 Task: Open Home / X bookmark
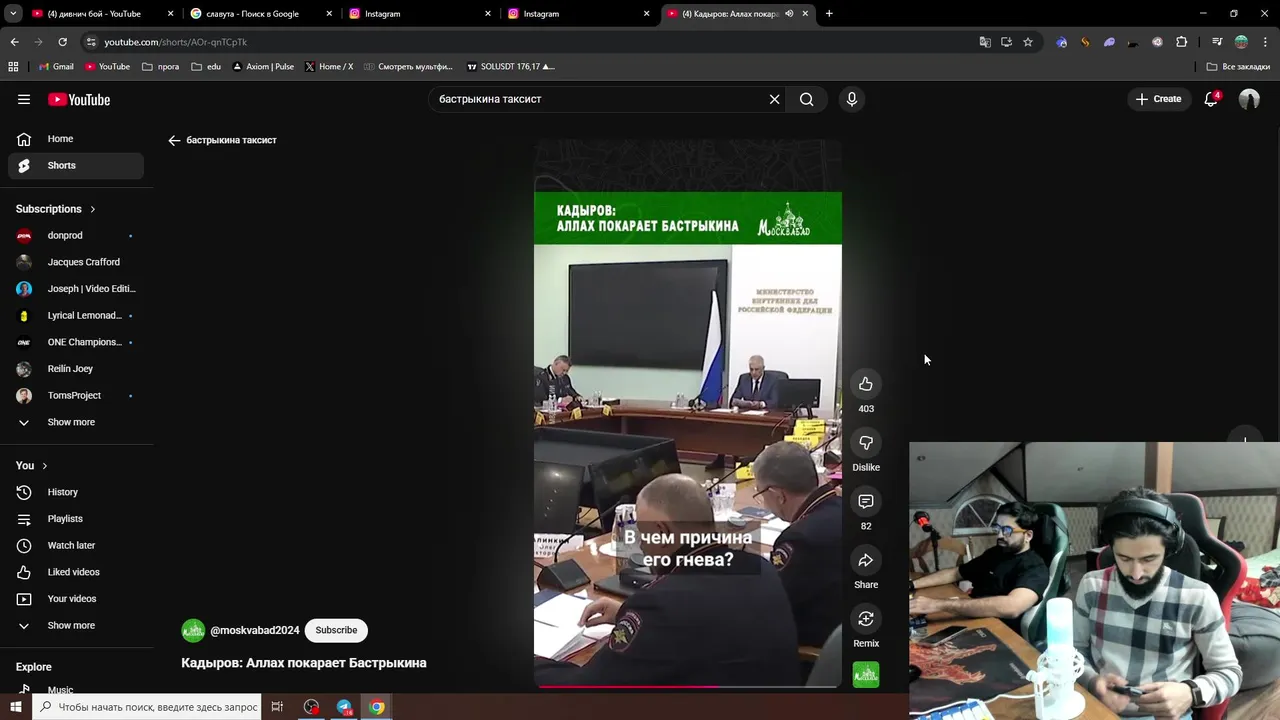click(329, 66)
